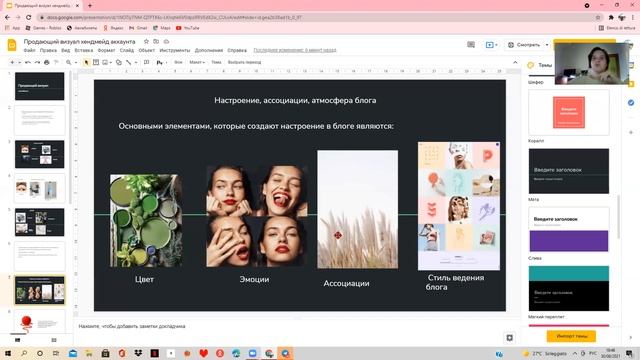Open the line type dropdown arrow
The height and width of the screenshot is (360, 640).
pyautogui.click(x=136, y=62)
